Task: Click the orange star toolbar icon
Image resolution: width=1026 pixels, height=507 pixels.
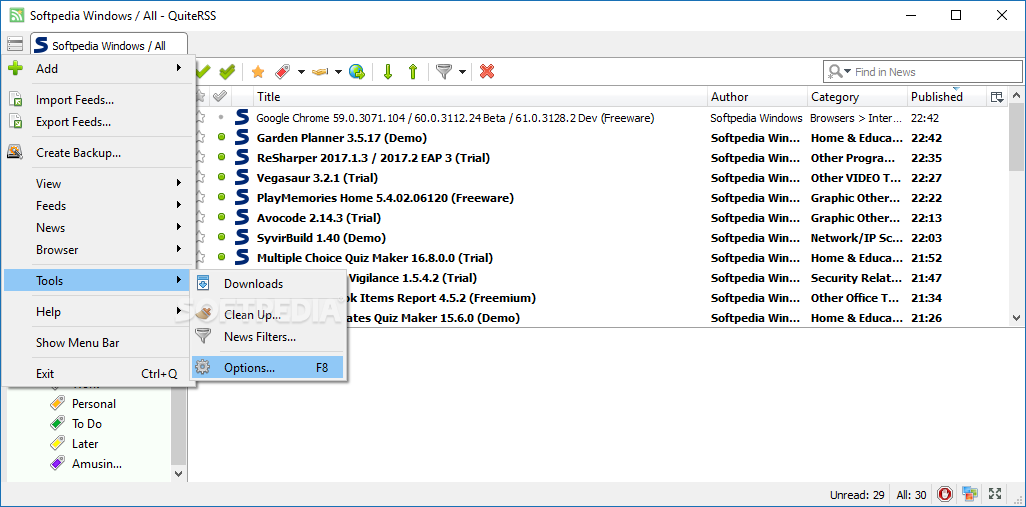Action: [258, 71]
